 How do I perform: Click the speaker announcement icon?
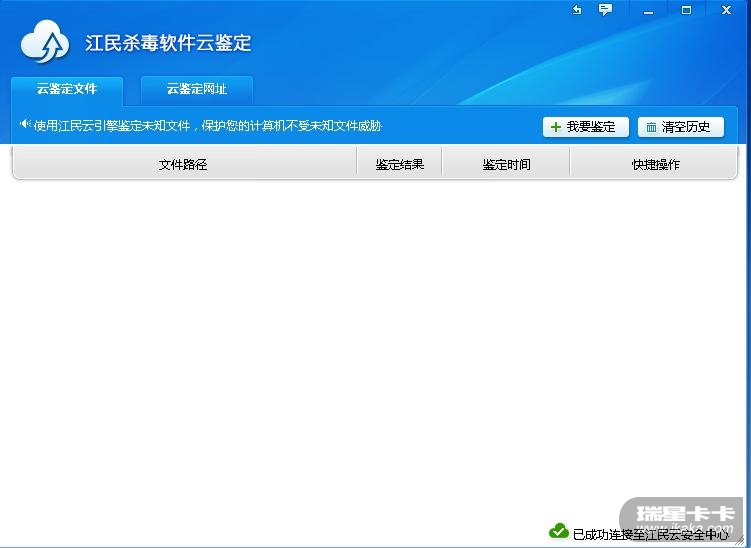tap(25, 125)
